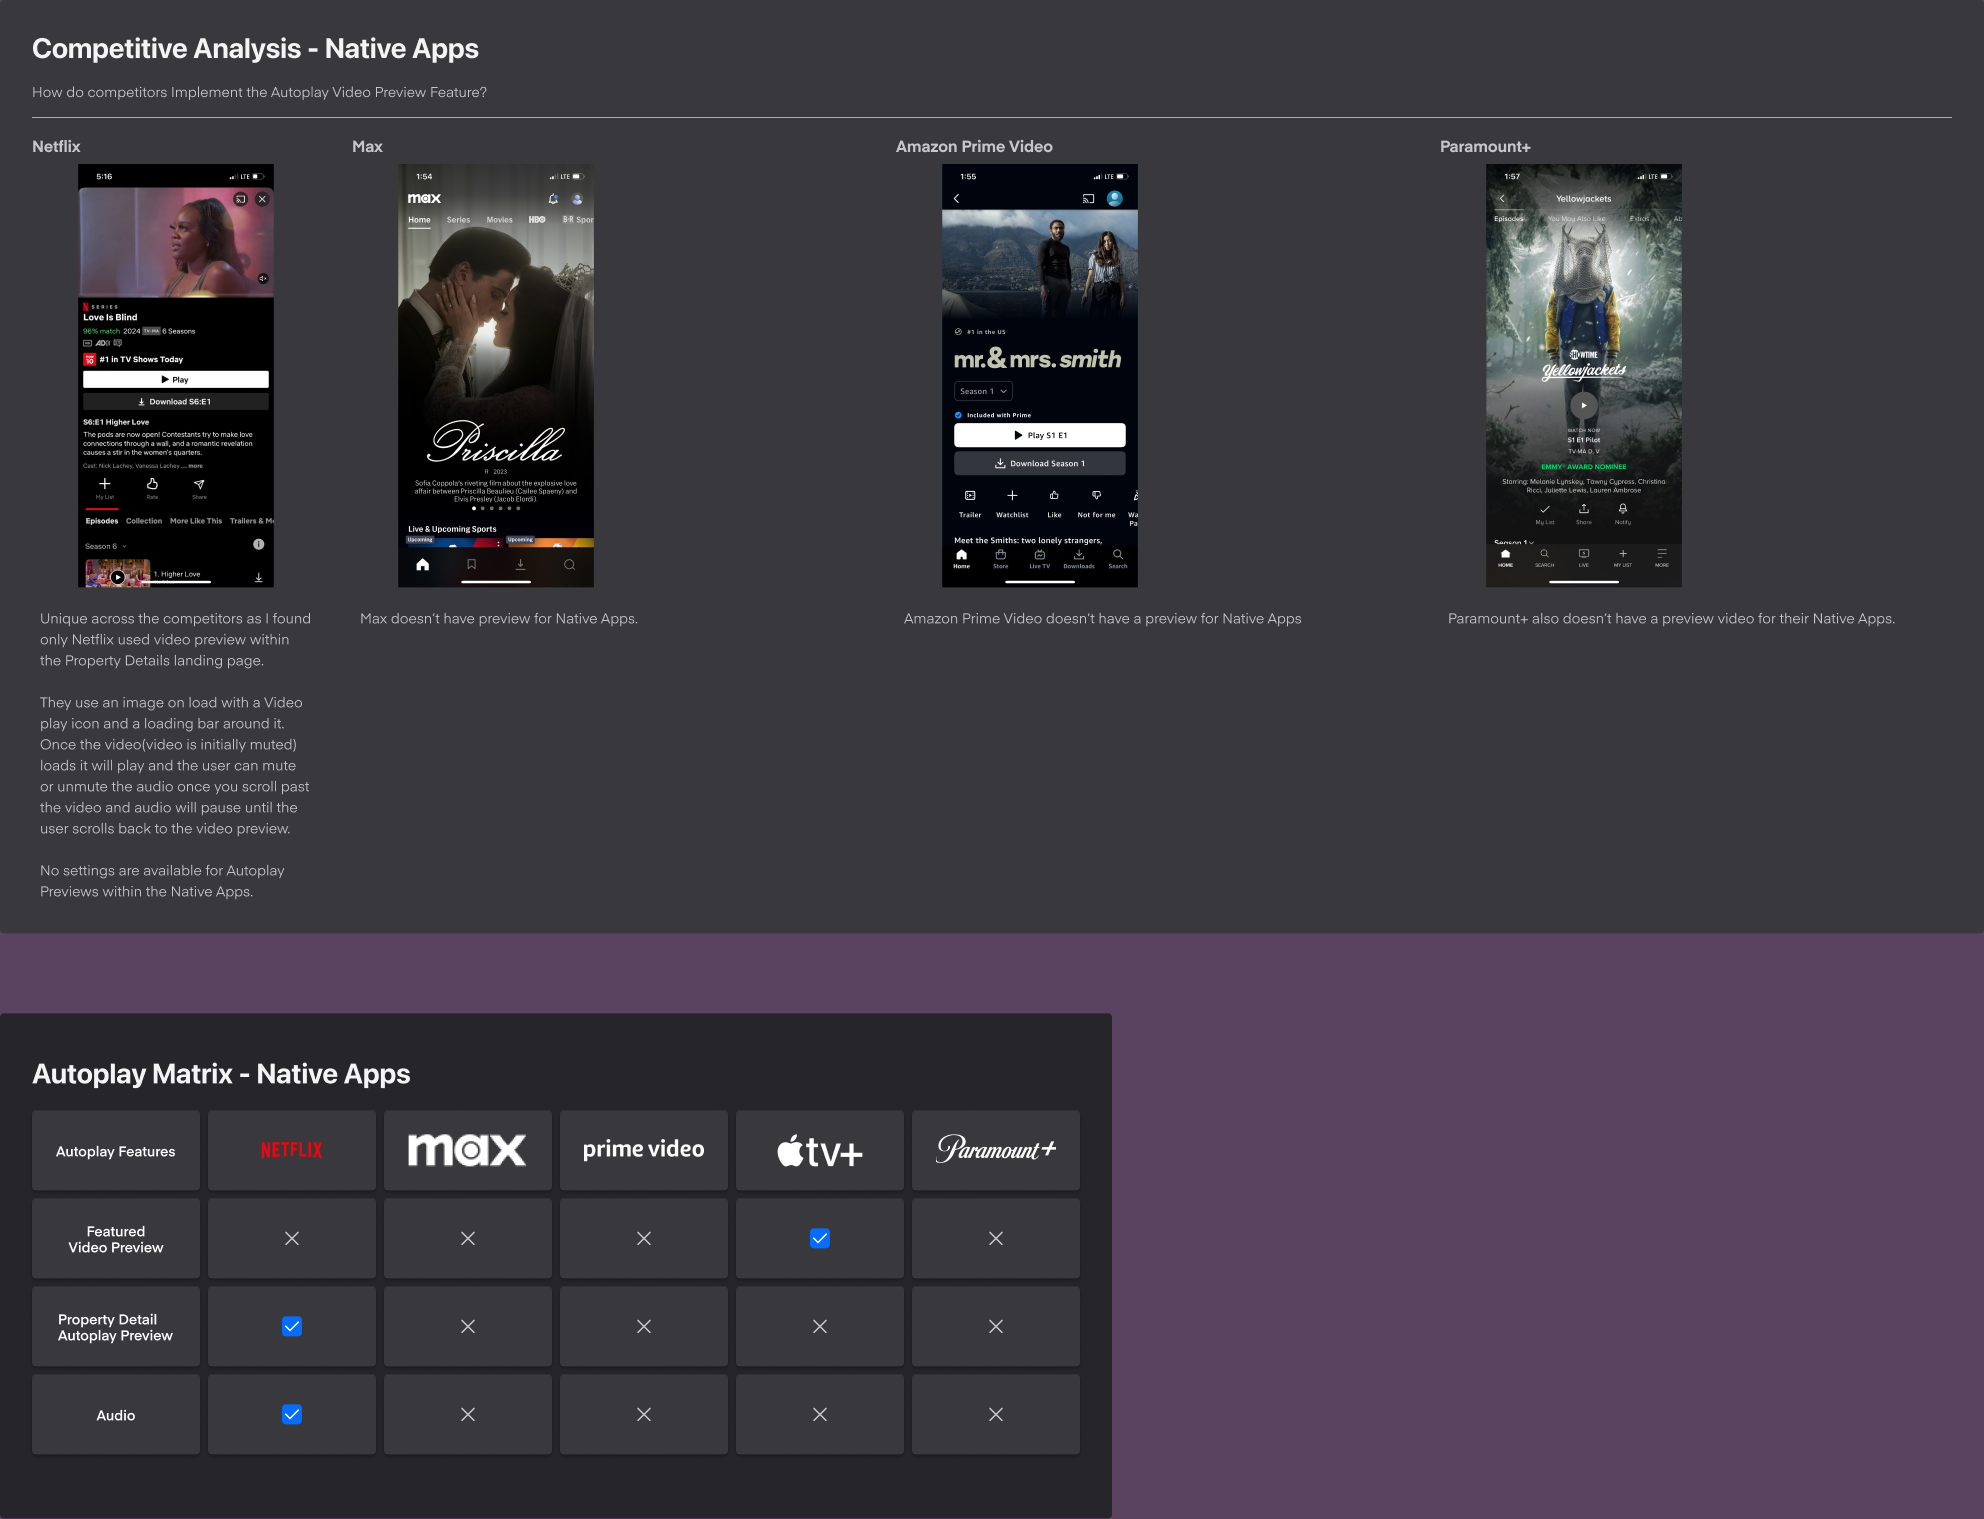Close the Netflix video preview with X
The height and width of the screenshot is (1519, 1984).
point(262,199)
